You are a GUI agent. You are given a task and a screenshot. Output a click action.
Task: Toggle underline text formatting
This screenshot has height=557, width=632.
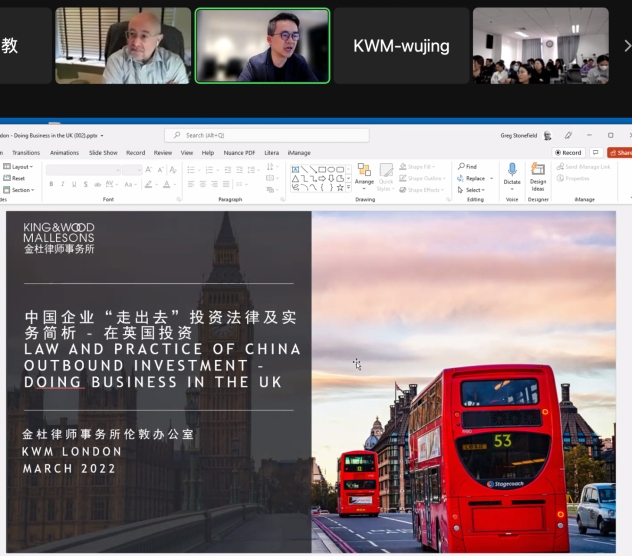point(74,185)
